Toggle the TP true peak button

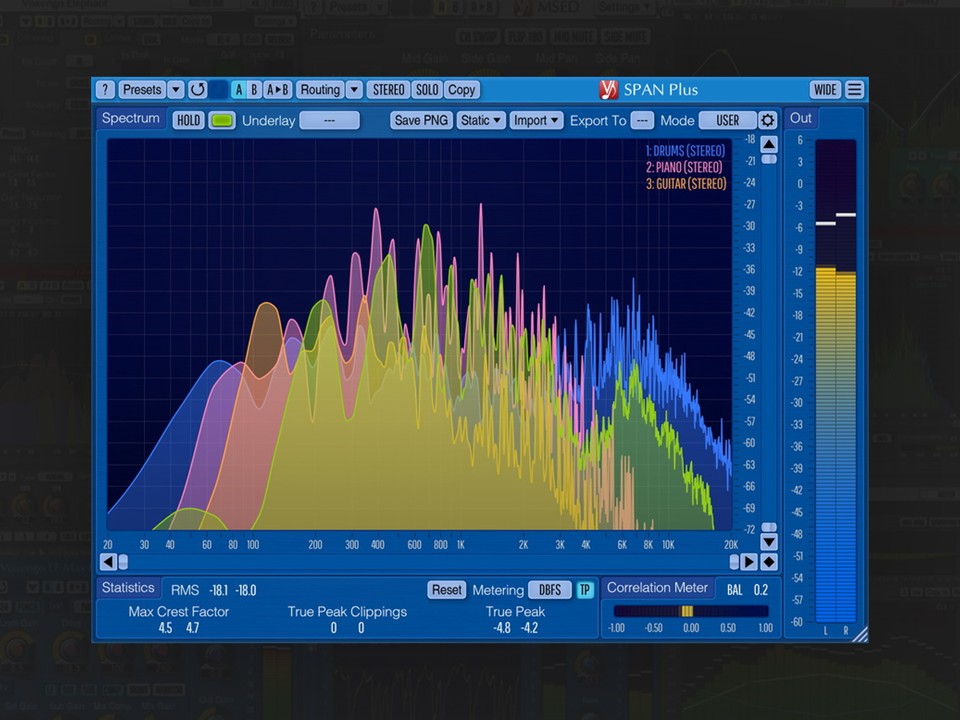tap(585, 590)
